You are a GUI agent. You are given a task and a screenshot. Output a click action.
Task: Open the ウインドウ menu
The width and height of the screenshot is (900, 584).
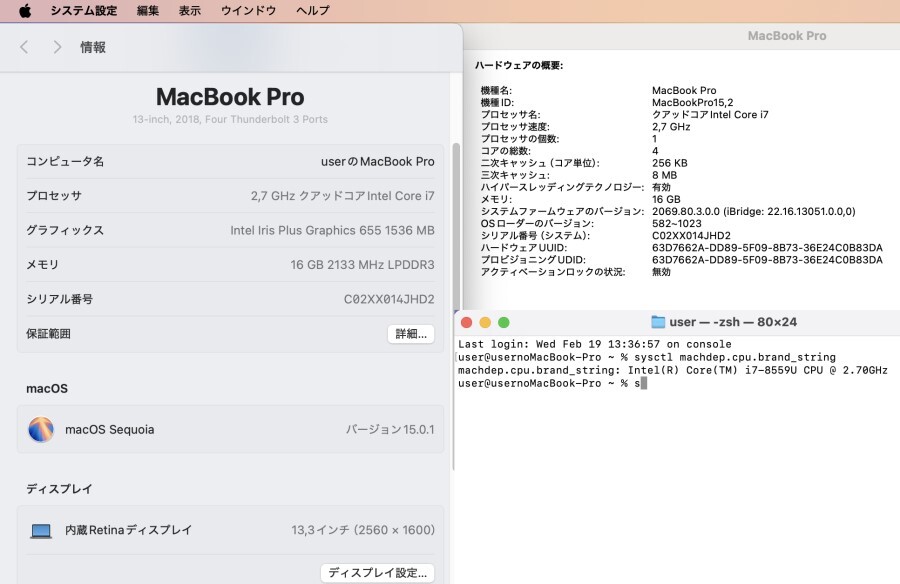(x=249, y=11)
